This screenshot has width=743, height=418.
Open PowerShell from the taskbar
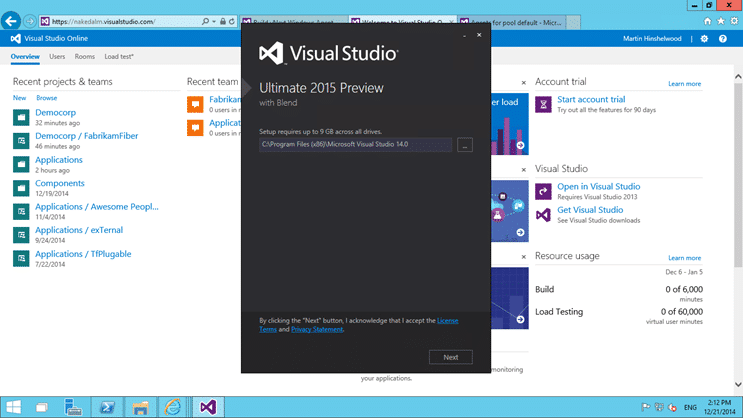click(107, 407)
